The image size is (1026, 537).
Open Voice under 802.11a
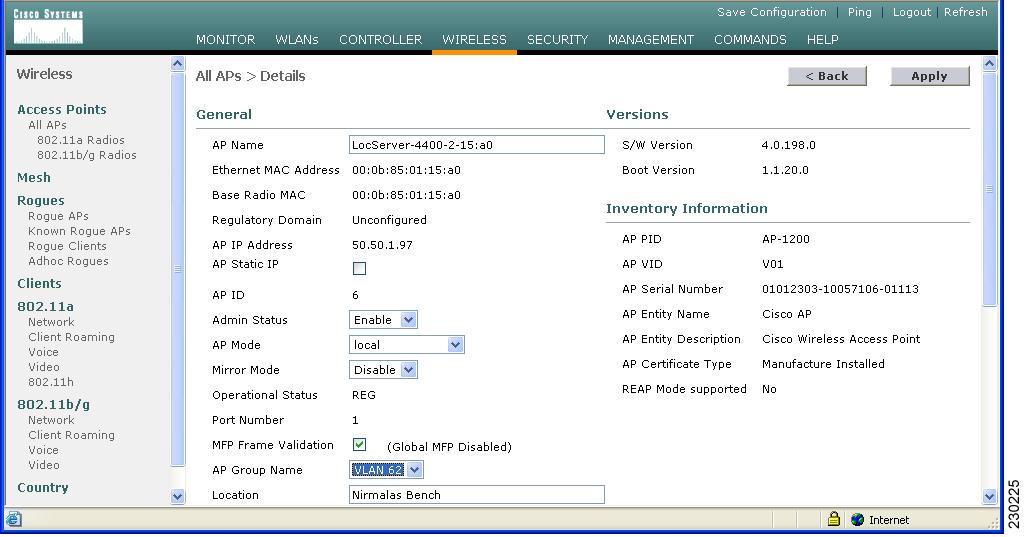point(43,352)
